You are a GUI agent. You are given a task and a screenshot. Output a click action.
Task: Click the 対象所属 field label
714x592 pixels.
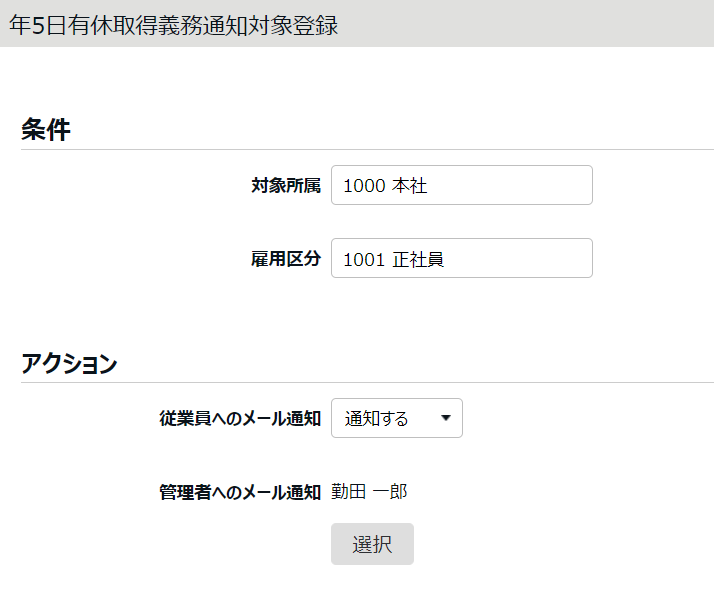(285, 186)
